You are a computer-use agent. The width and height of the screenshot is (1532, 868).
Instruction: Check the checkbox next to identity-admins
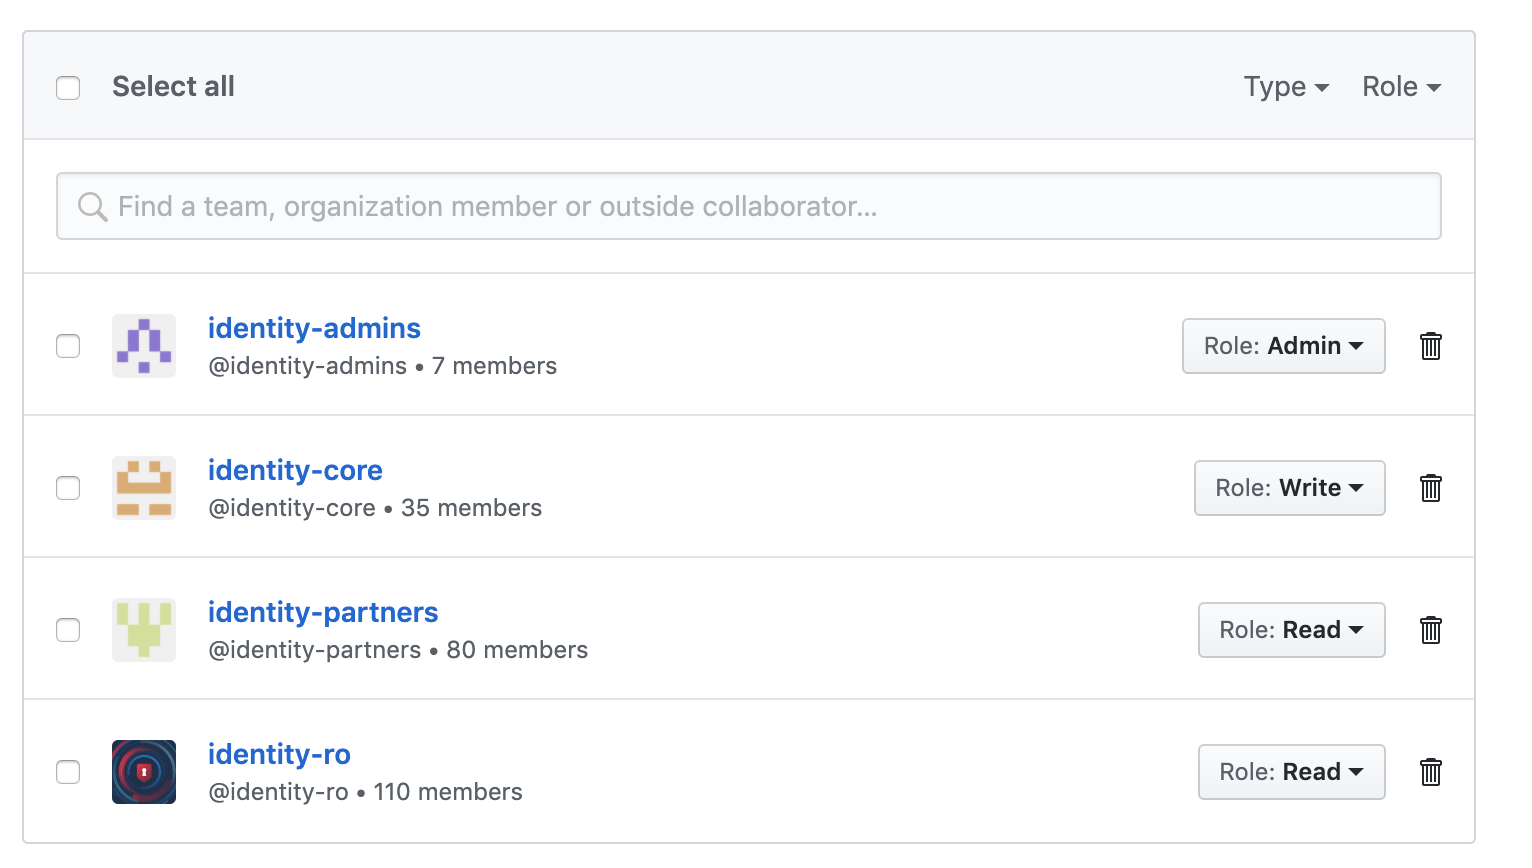pos(68,346)
